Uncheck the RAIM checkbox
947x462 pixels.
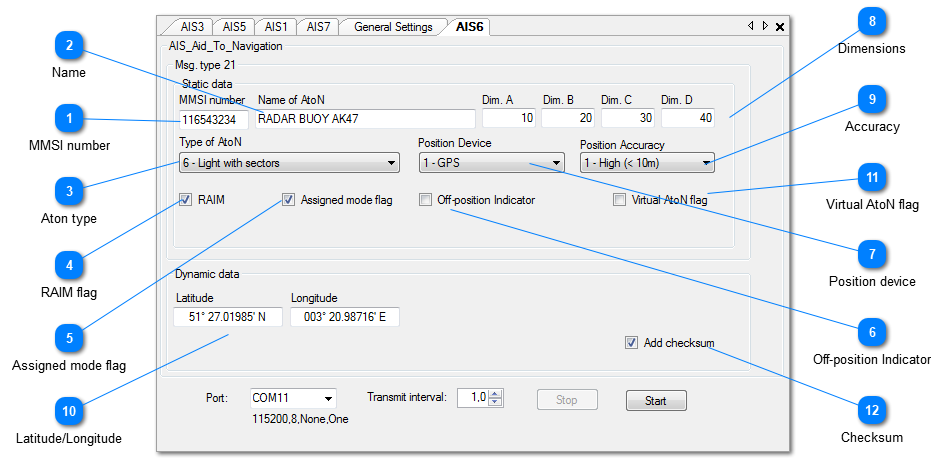tap(185, 200)
